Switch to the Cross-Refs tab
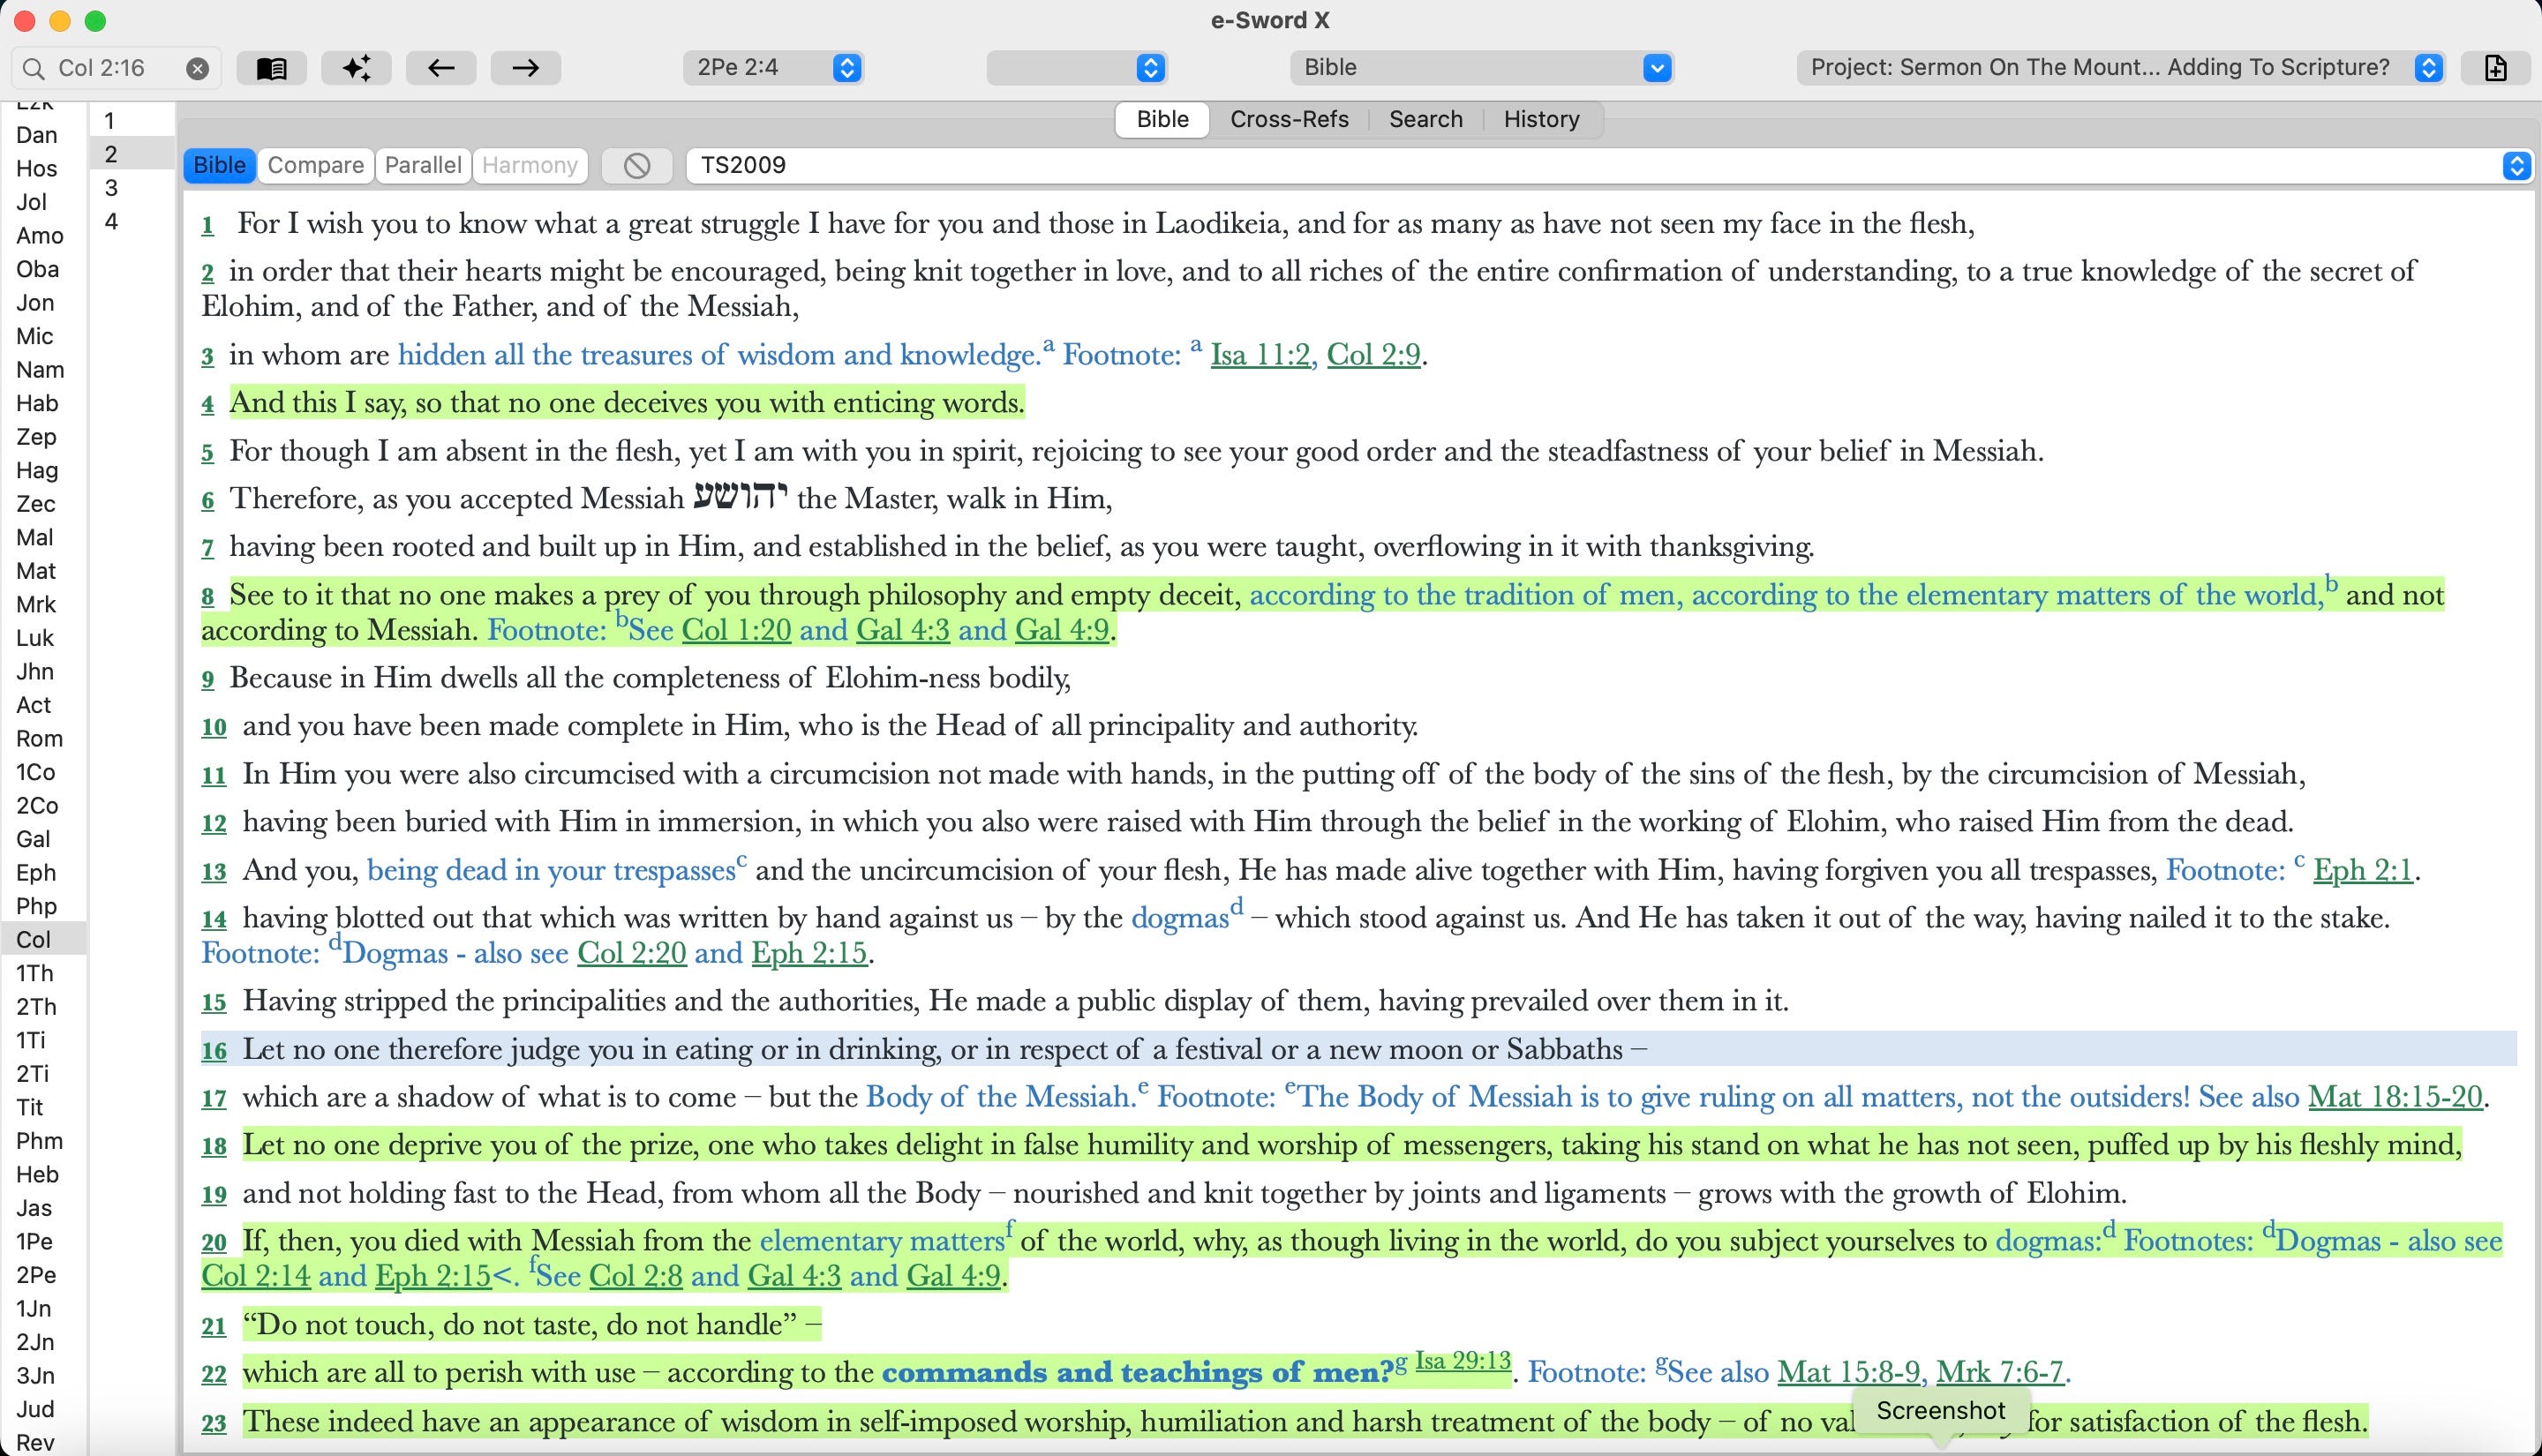2542x1456 pixels. pyautogui.click(x=1288, y=119)
